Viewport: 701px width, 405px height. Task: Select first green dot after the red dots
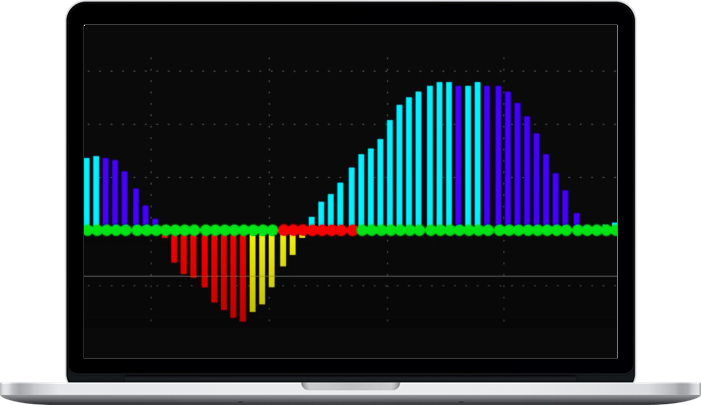point(362,230)
